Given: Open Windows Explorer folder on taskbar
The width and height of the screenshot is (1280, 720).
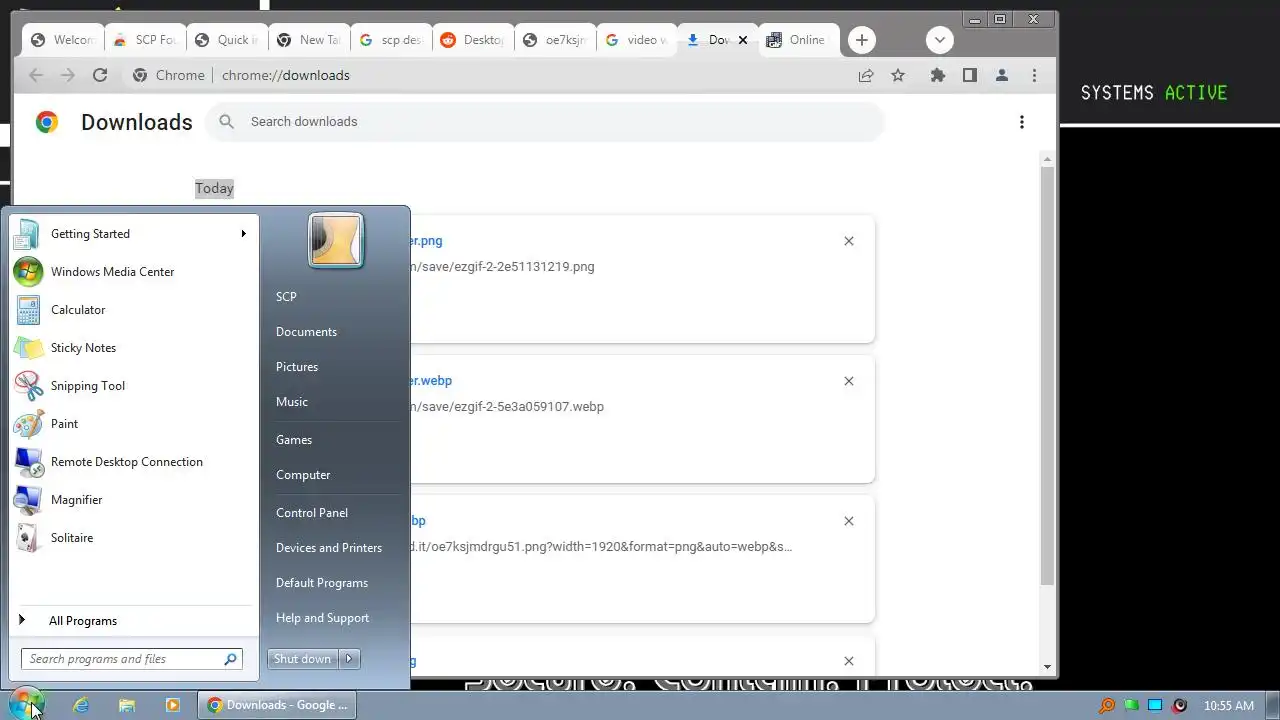Looking at the screenshot, I should tap(127, 705).
